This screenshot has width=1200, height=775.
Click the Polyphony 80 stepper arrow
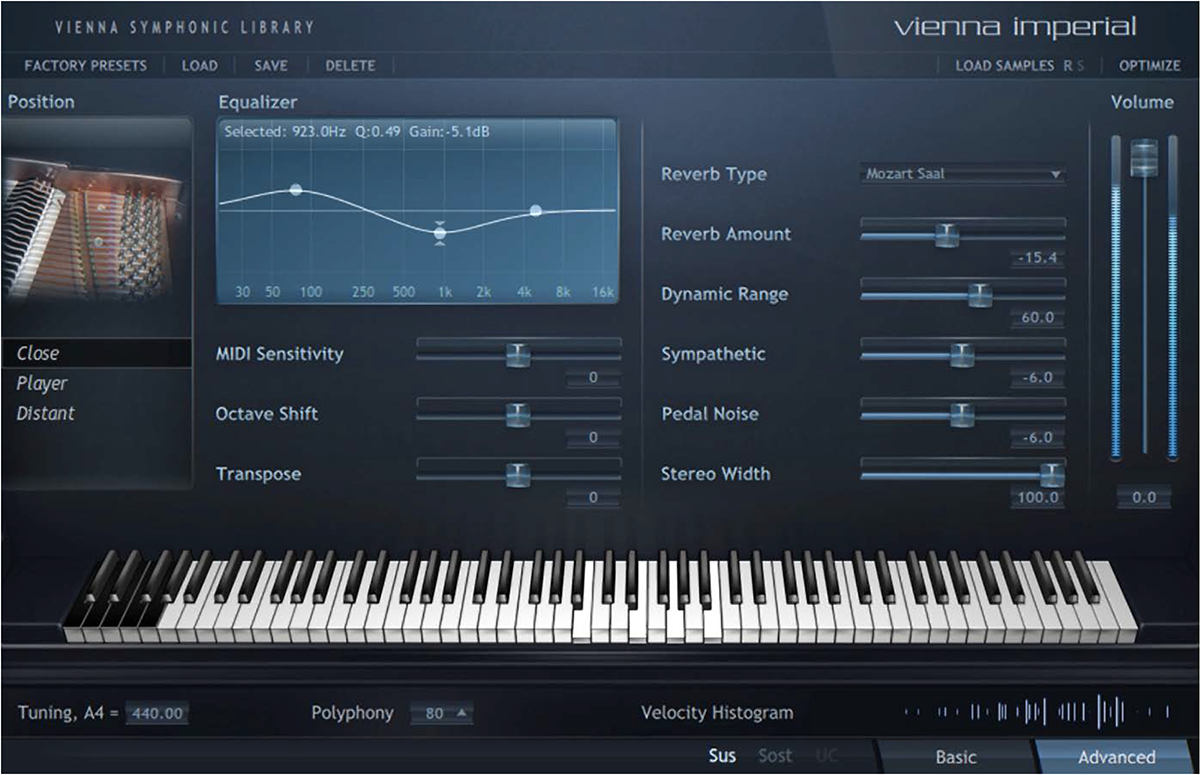coord(461,713)
